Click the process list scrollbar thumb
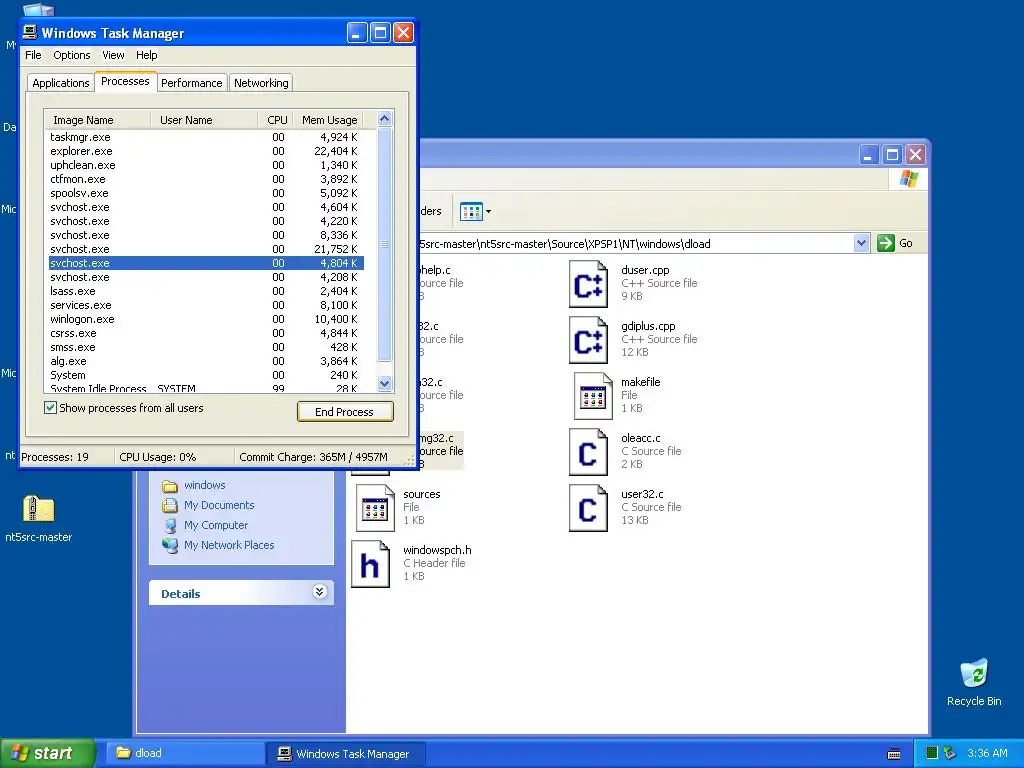 [x=385, y=244]
